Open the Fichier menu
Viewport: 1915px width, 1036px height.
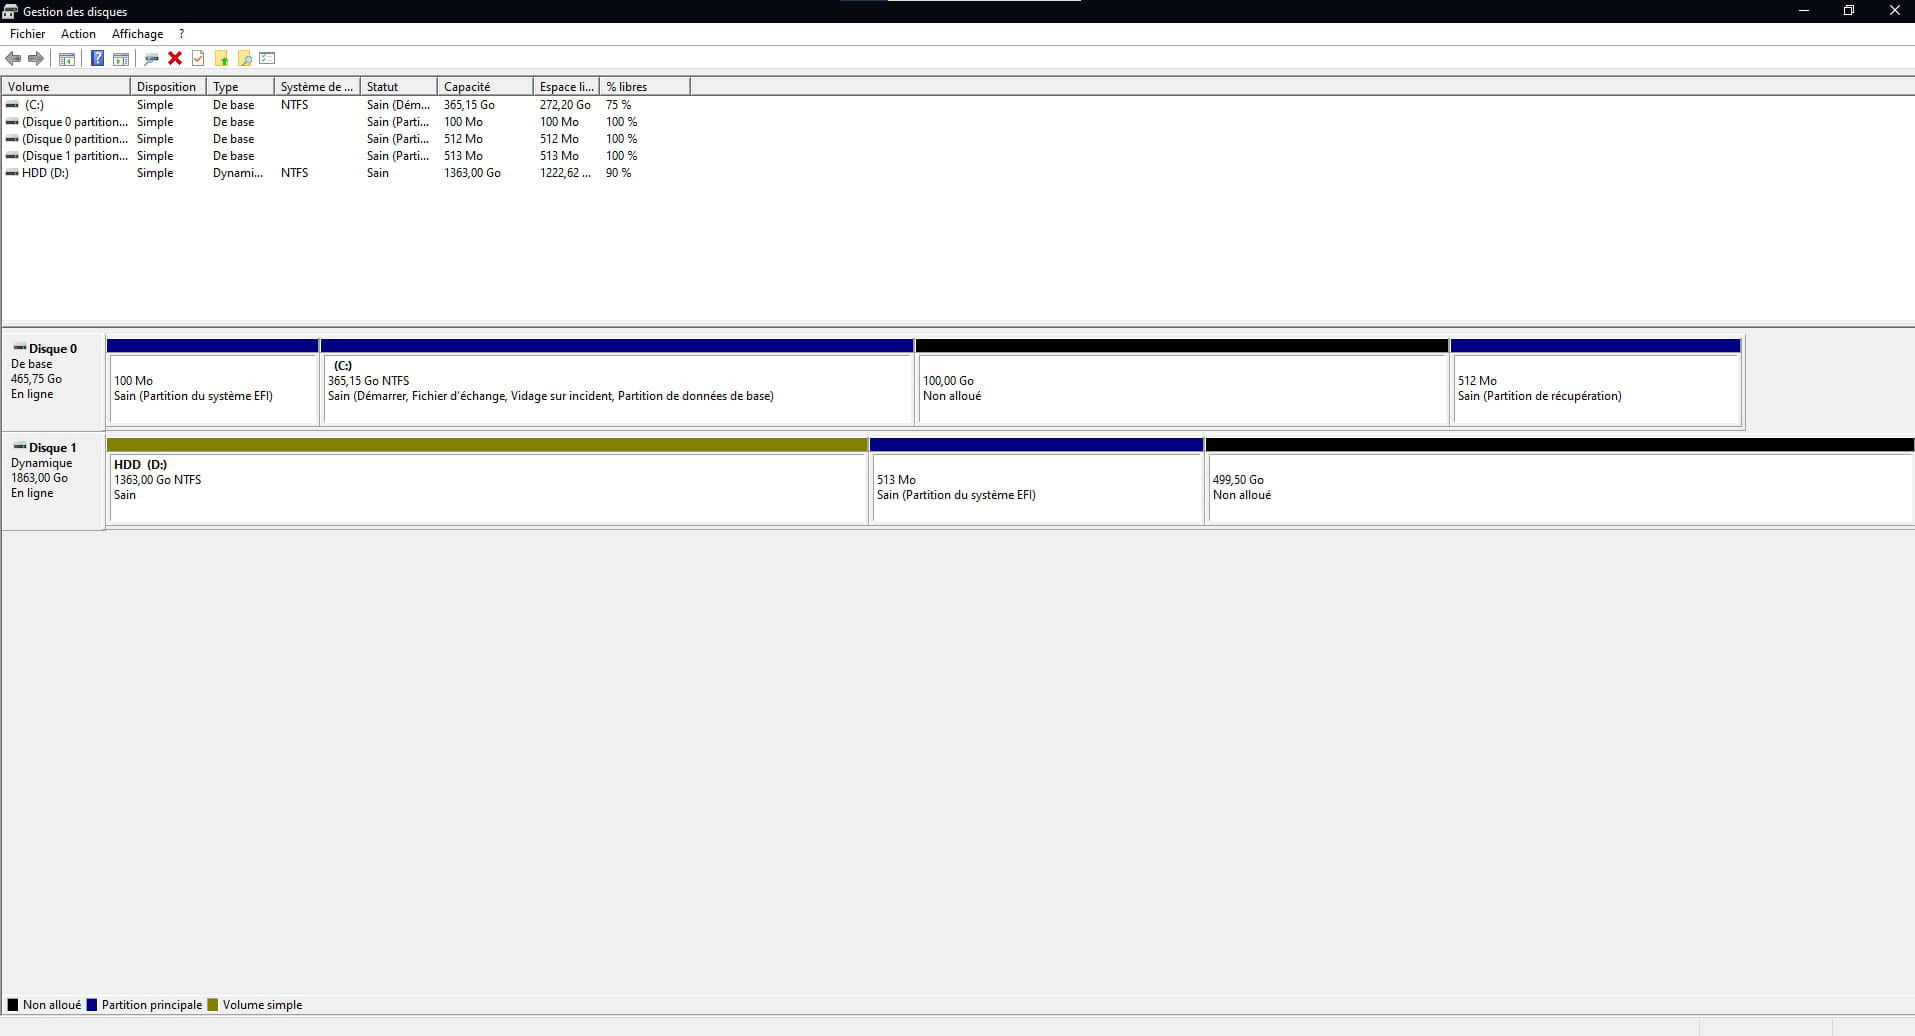click(28, 34)
